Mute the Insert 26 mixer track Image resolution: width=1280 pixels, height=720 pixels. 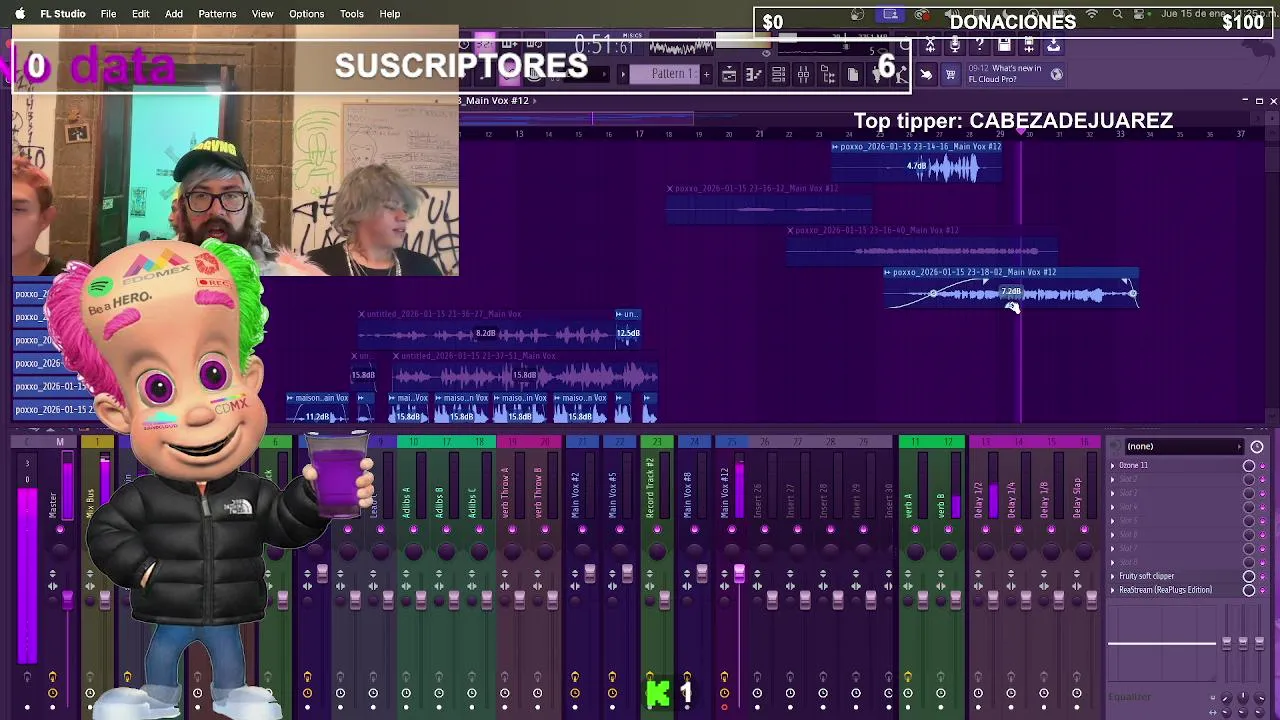coord(764,530)
